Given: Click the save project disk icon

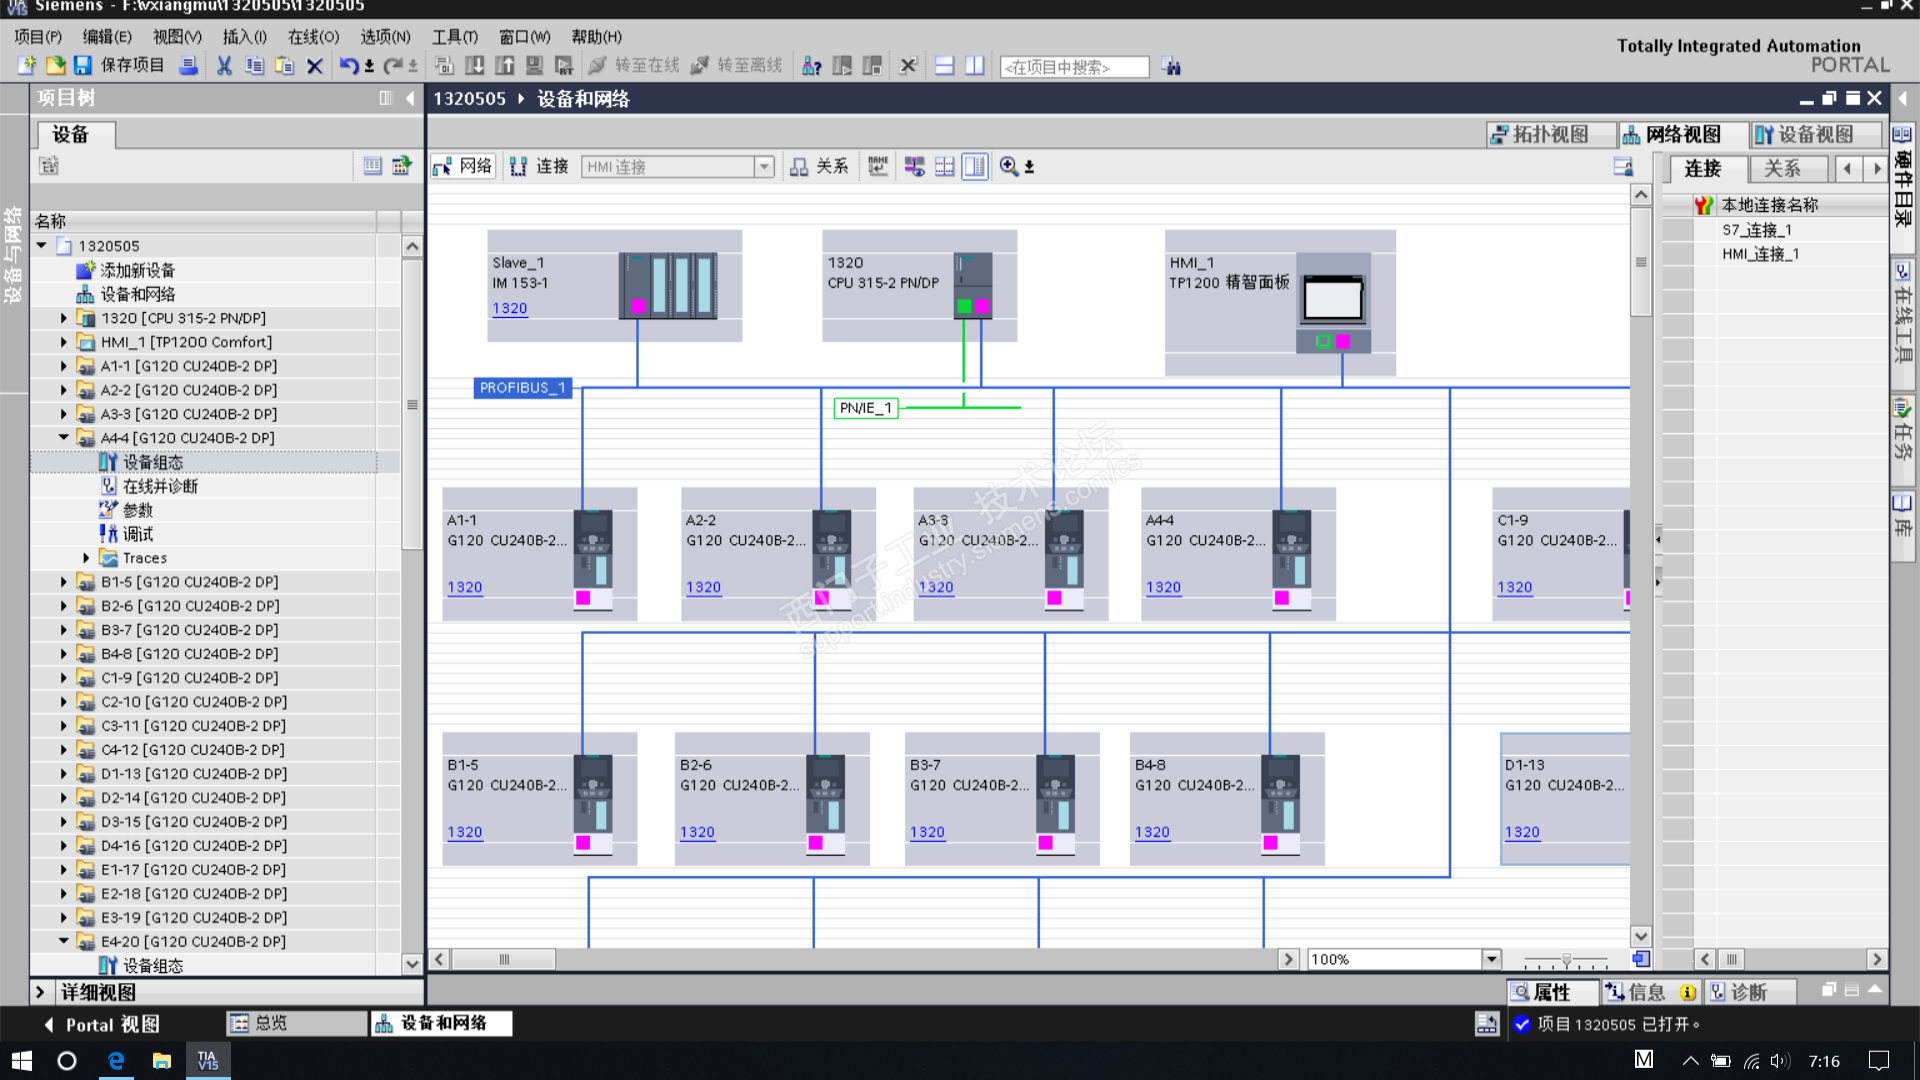Looking at the screenshot, I should click(x=83, y=66).
